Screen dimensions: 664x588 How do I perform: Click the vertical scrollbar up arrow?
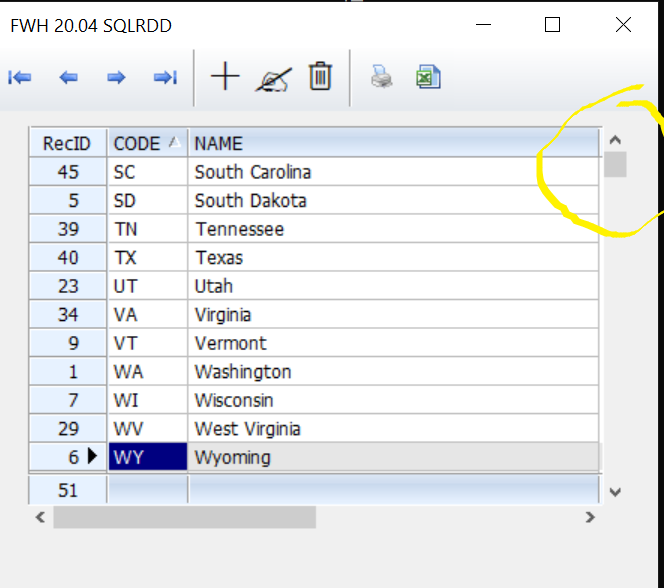[615, 140]
